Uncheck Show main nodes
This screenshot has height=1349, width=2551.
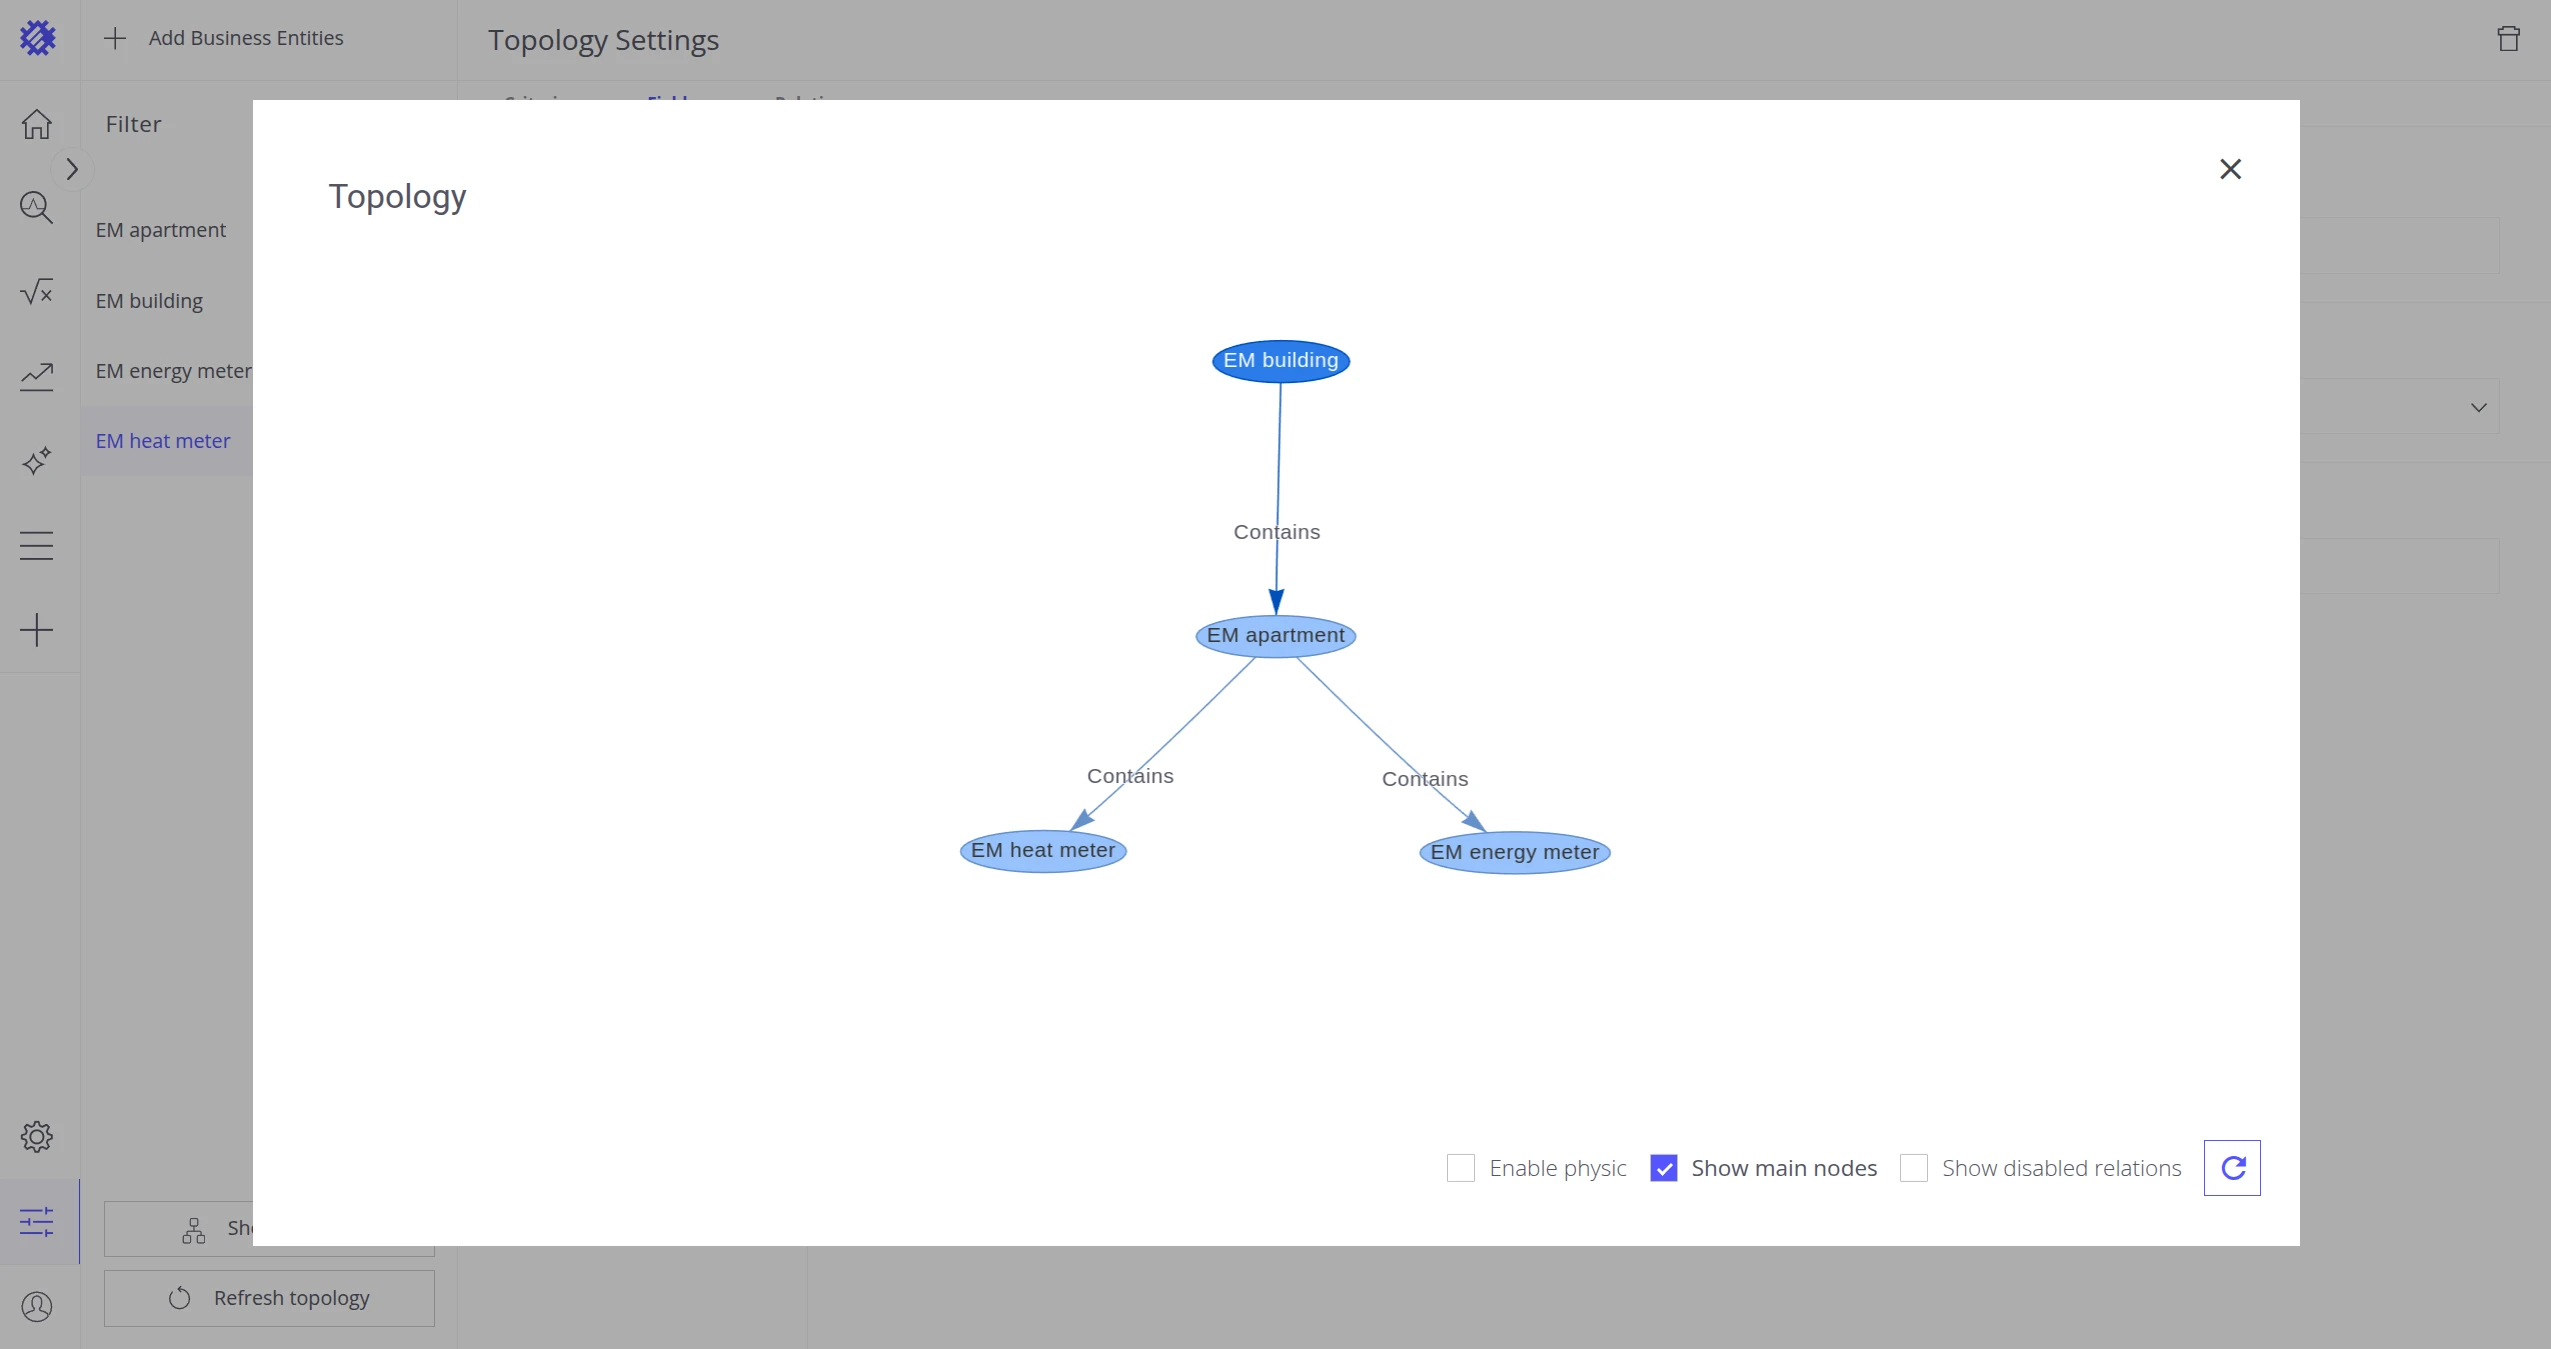pyautogui.click(x=1664, y=1168)
